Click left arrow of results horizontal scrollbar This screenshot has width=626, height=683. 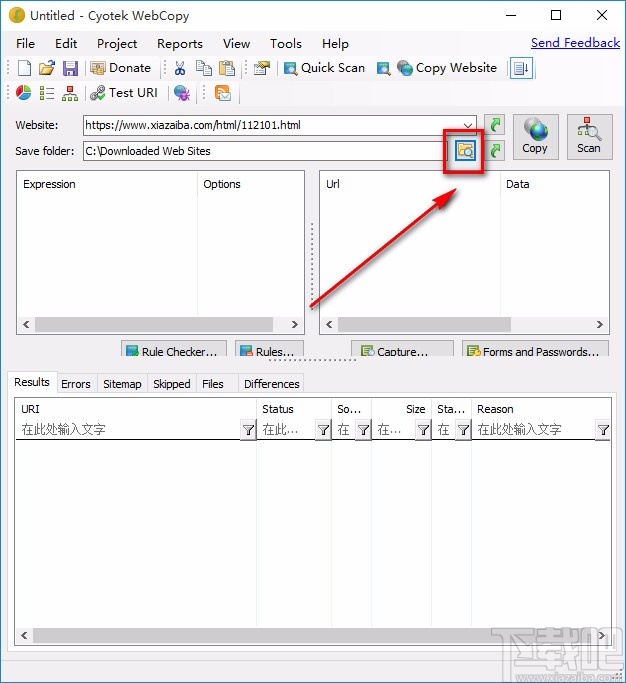[x=24, y=636]
